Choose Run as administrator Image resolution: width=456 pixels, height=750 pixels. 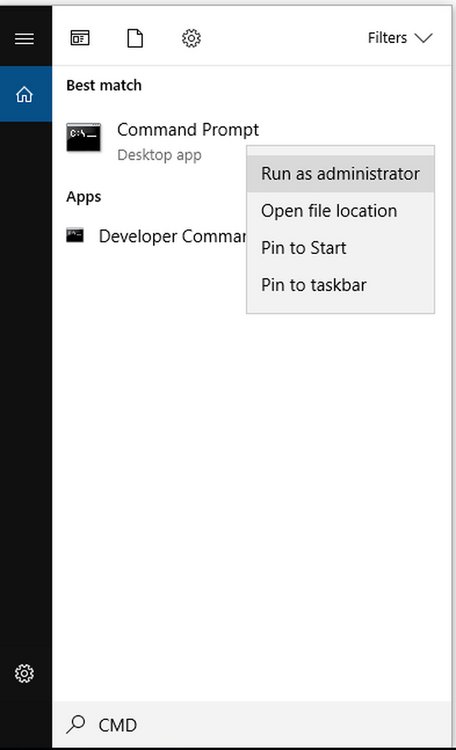click(340, 174)
